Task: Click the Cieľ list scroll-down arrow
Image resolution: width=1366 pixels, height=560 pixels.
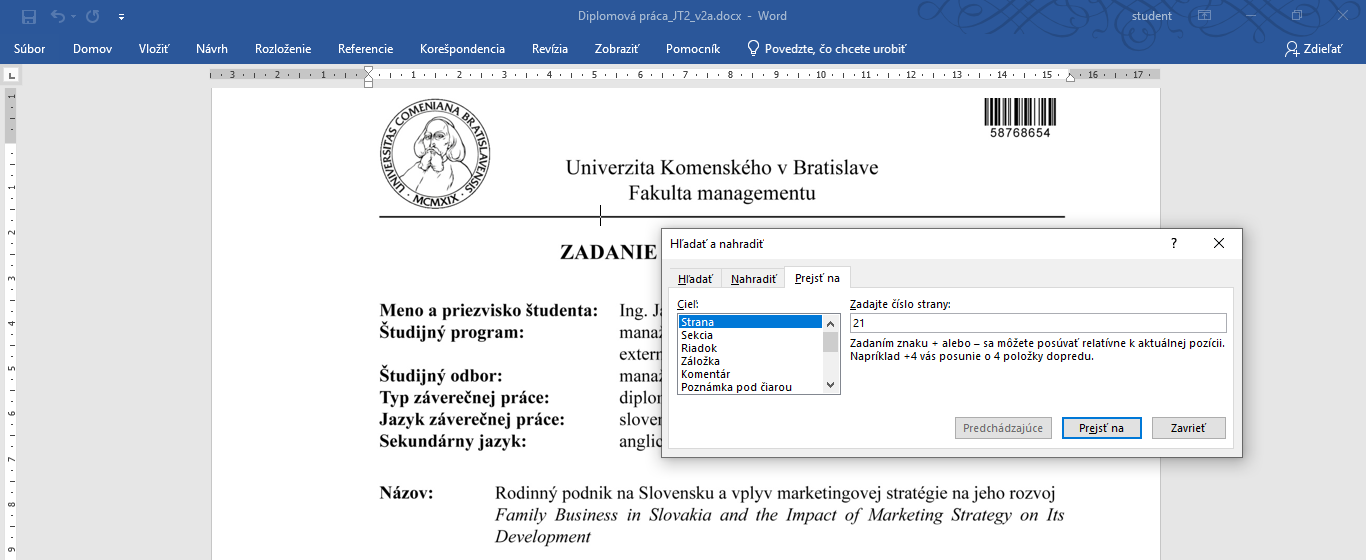Action: 830,385
